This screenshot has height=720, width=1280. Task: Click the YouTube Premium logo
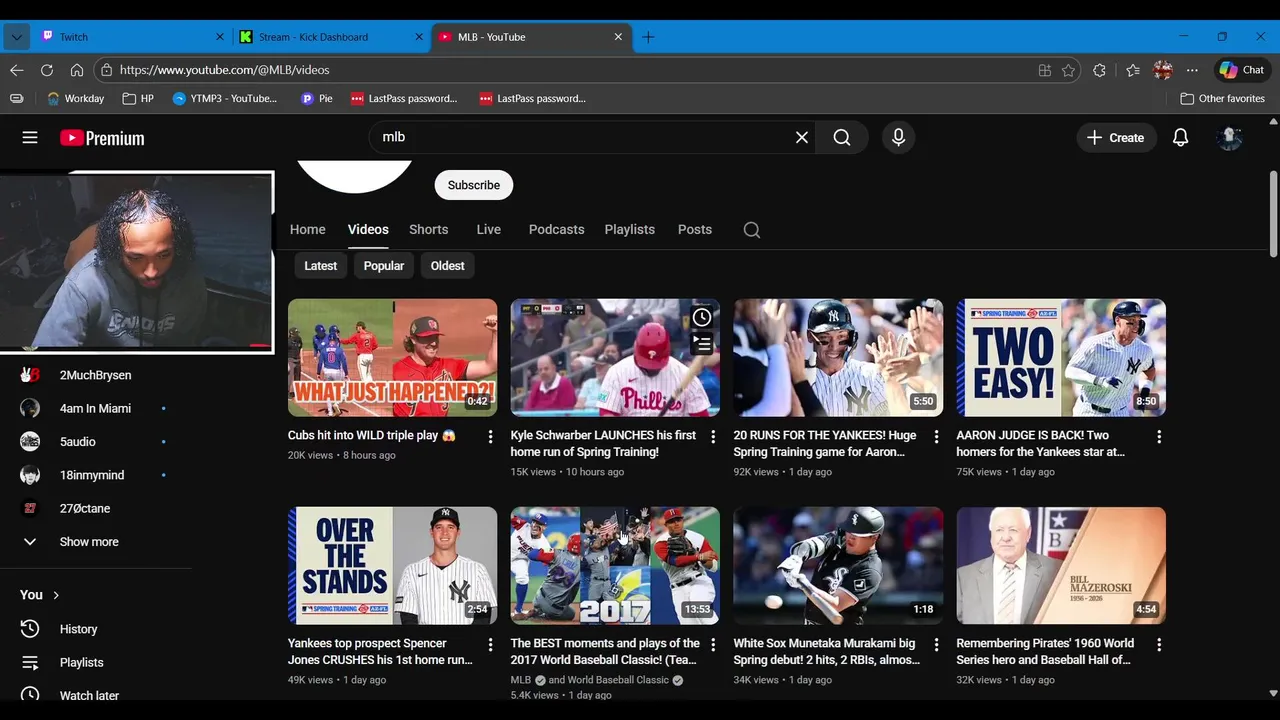tap(102, 138)
